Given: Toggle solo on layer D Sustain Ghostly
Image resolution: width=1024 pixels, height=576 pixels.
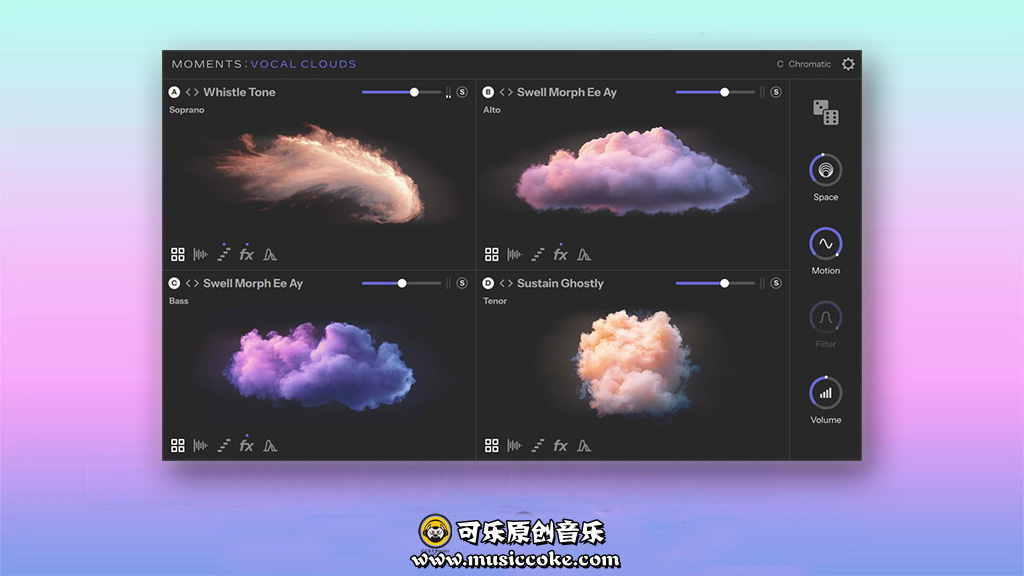Looking at the screenshot, I should [x=776, y=283].
